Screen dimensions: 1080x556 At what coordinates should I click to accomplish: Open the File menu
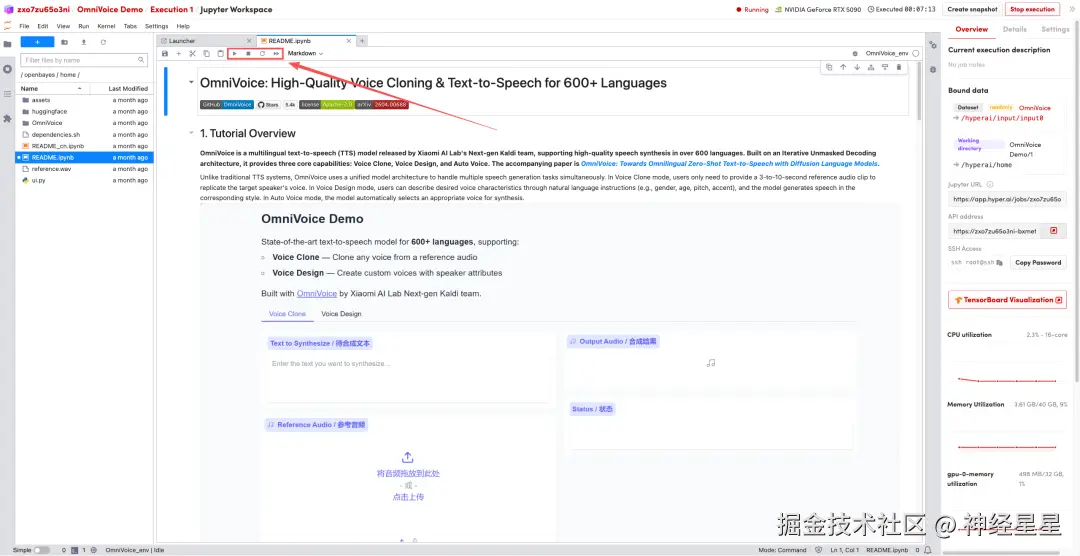tap(24, 26)
